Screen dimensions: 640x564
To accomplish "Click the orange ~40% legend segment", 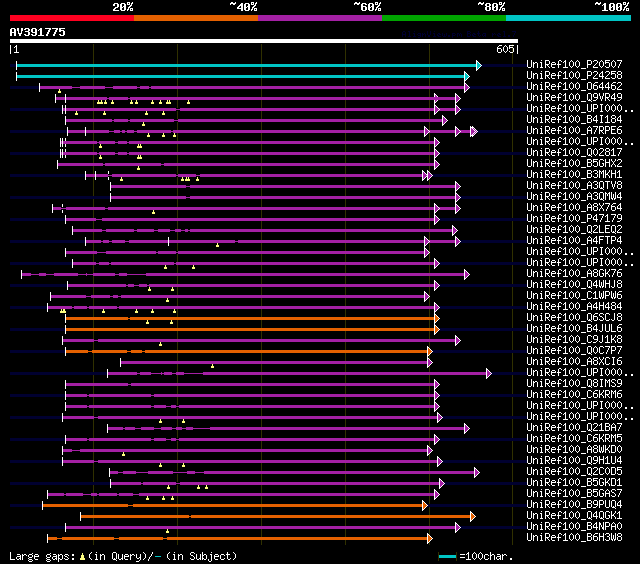I will [x=196, y=18].
